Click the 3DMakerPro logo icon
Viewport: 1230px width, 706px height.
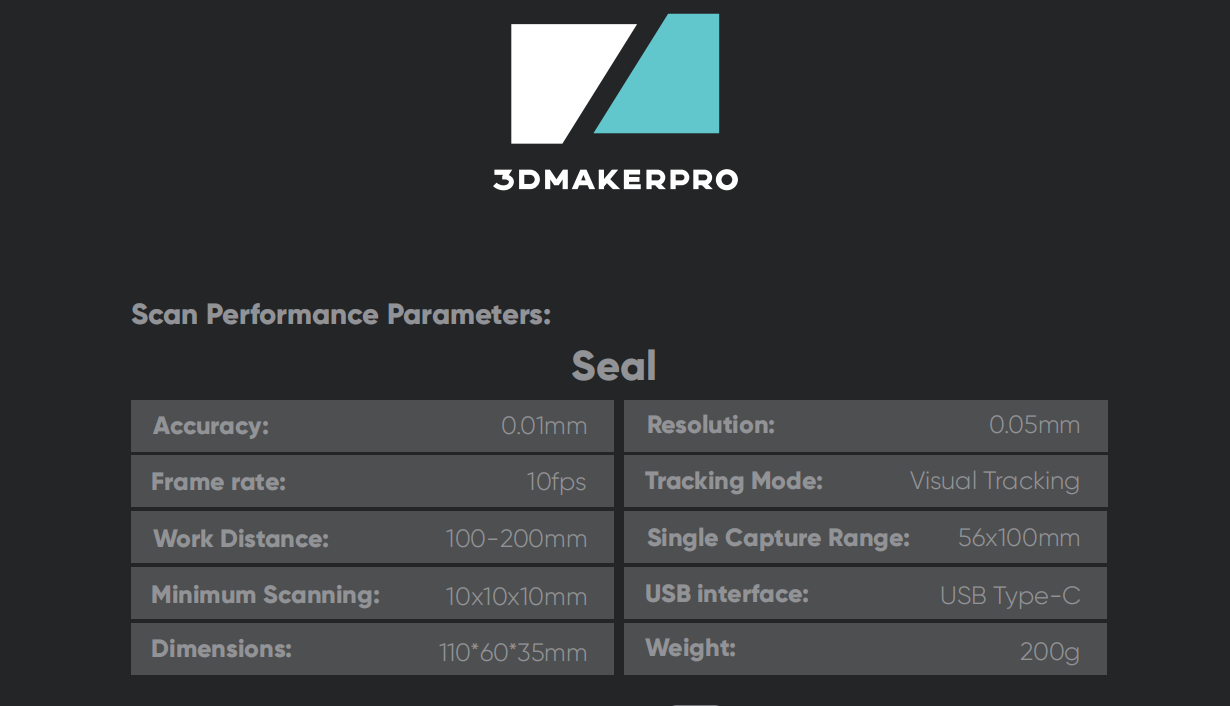tap(615, 79)
